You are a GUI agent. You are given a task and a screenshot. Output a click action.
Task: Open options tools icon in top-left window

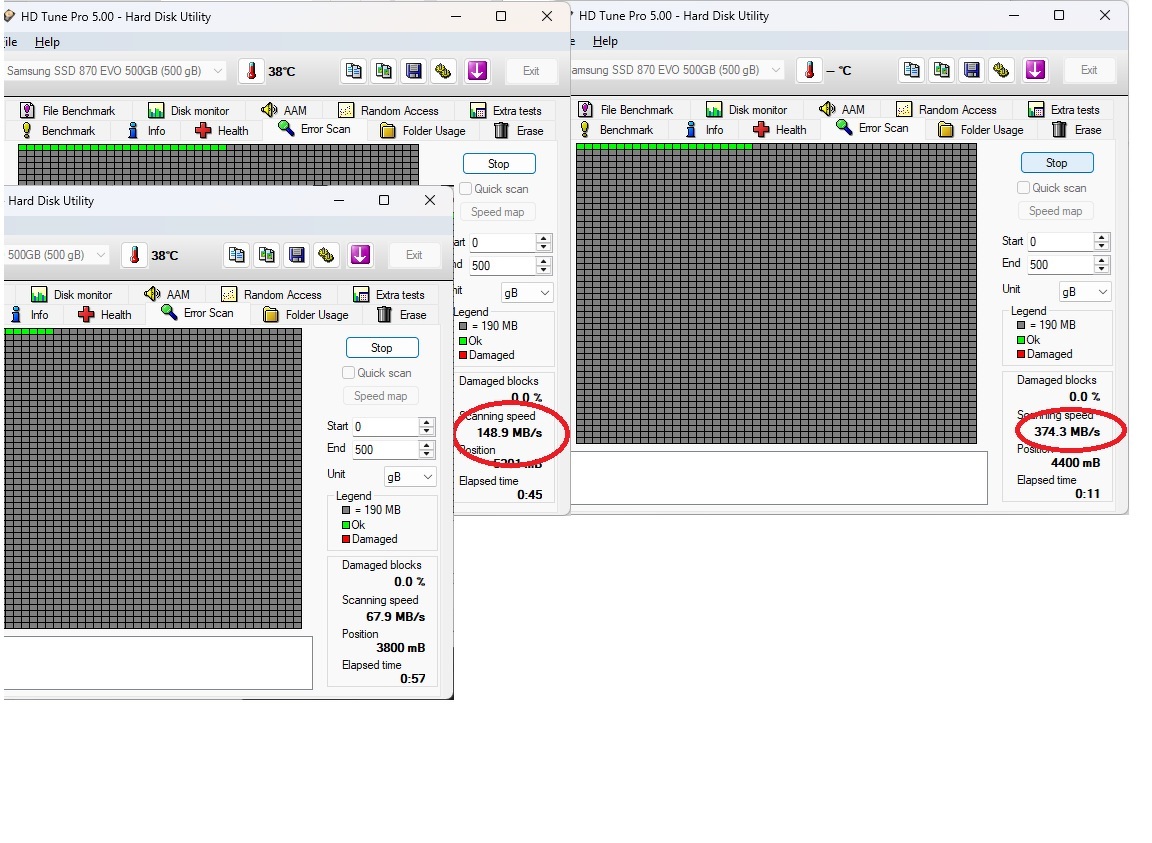(x=443, y=71)
